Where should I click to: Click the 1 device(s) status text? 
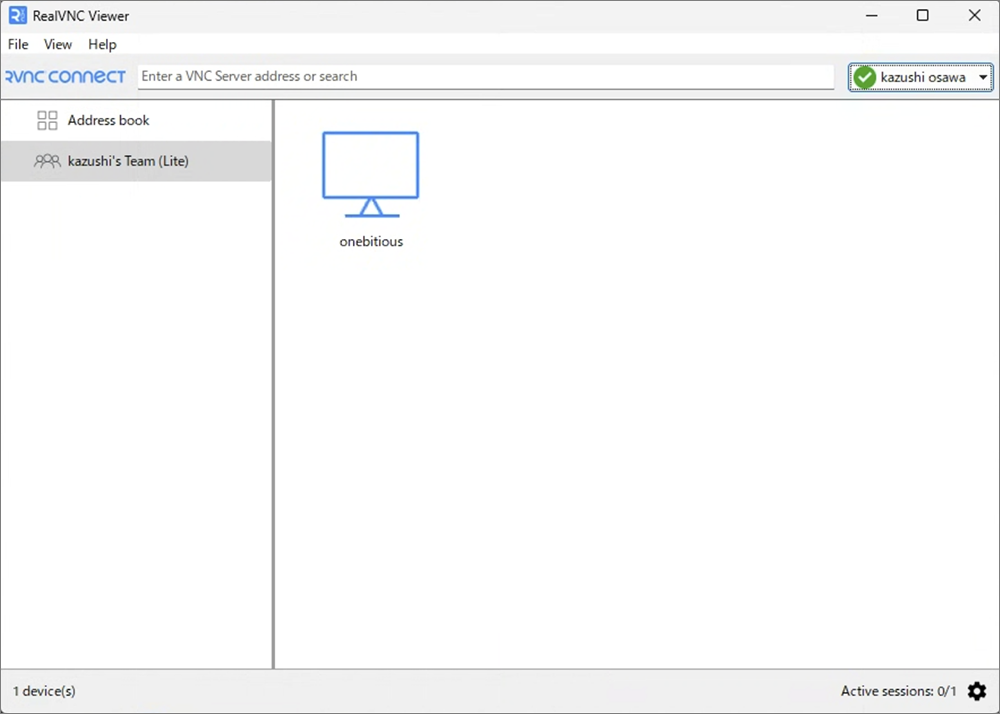[x=44, y=691]
